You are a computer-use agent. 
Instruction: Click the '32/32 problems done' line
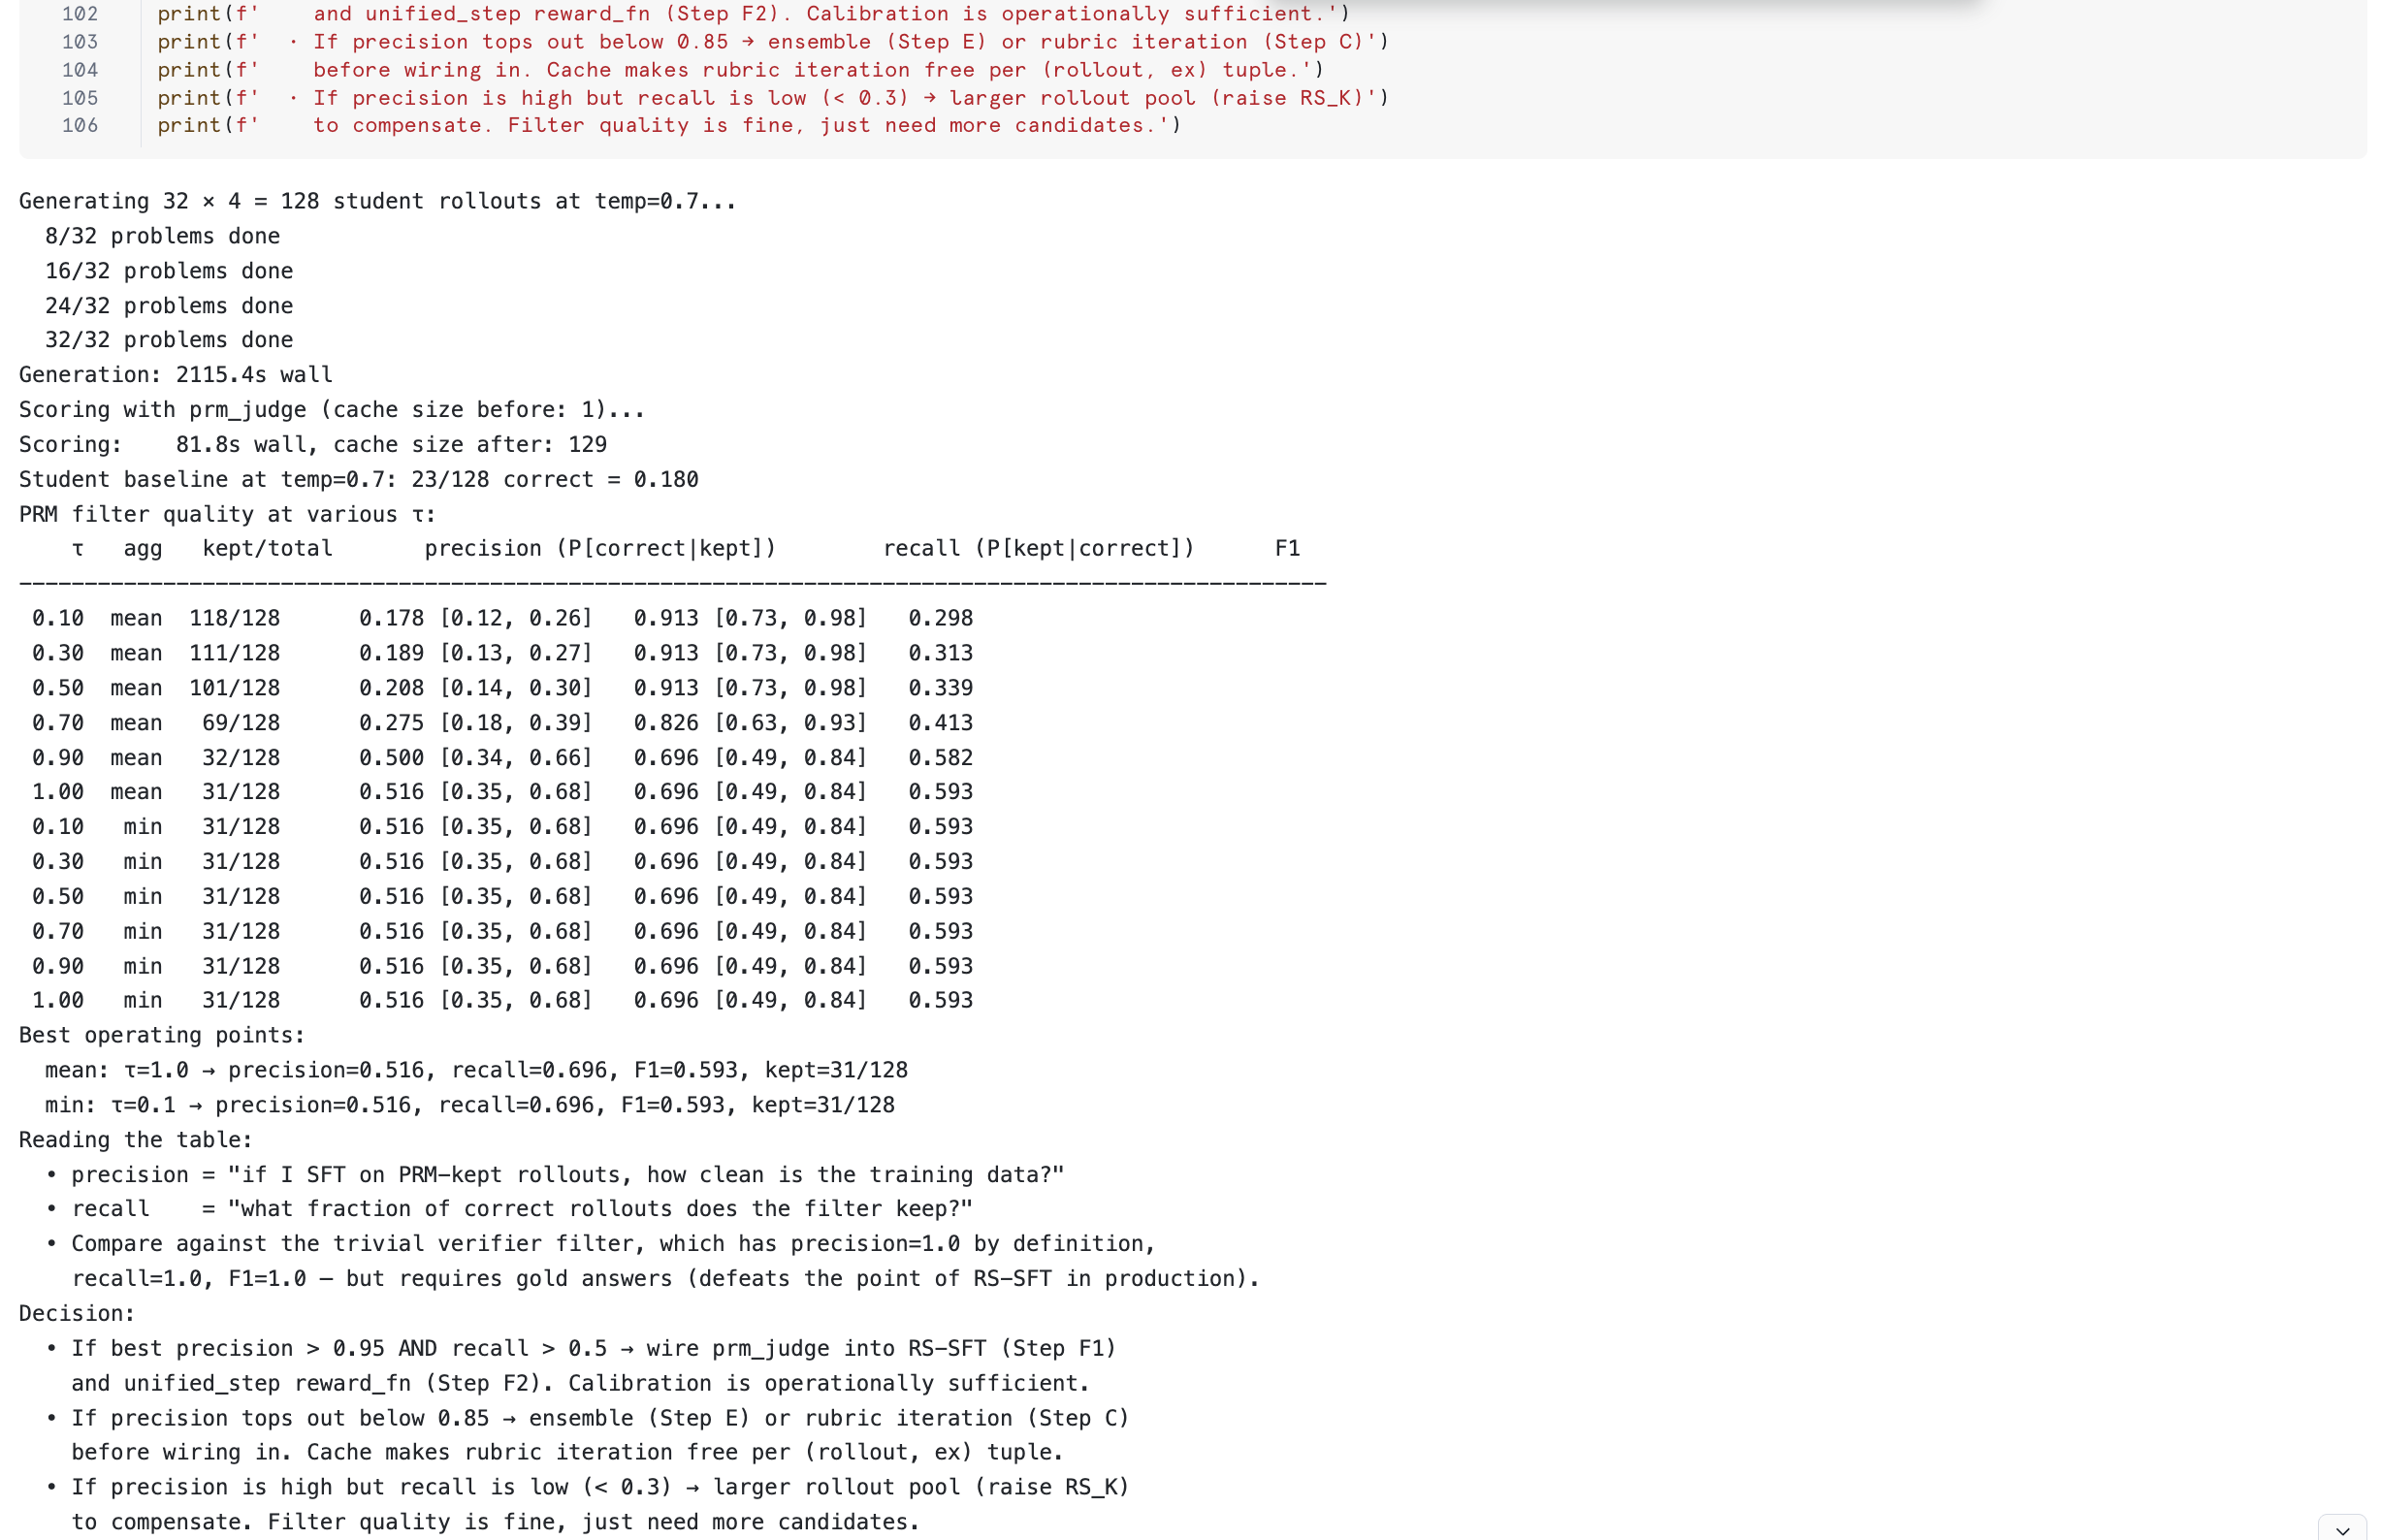click(169, 340)
